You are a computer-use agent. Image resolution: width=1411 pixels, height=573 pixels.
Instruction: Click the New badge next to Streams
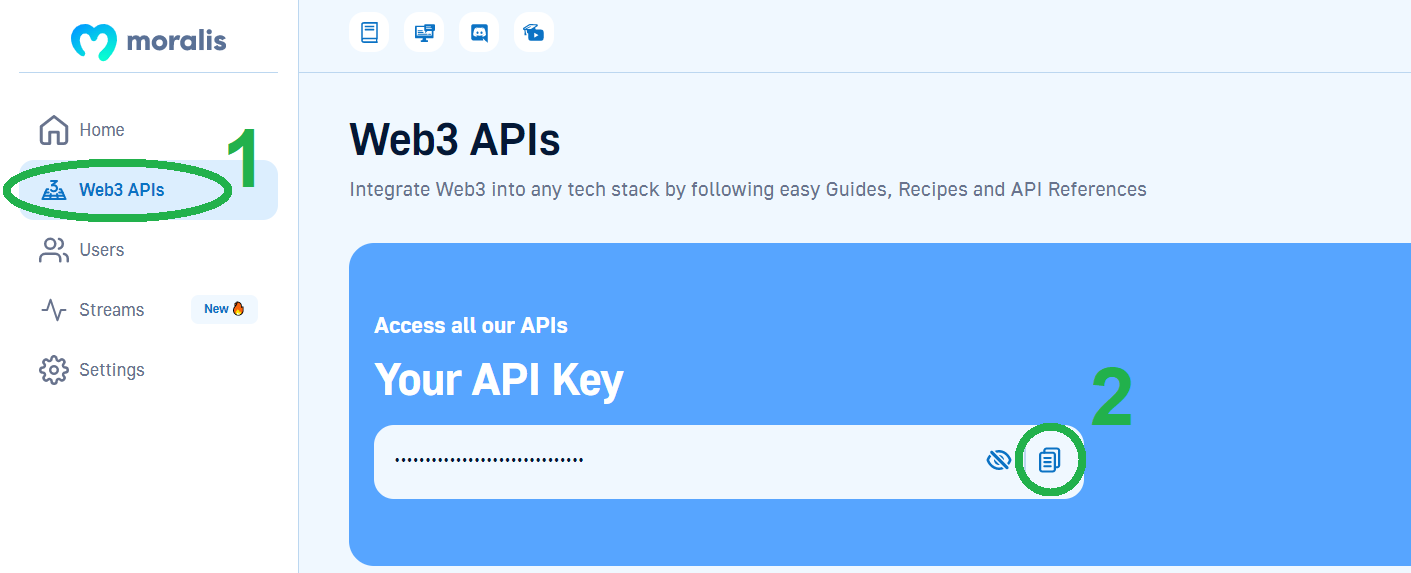[x=224, y=310]
